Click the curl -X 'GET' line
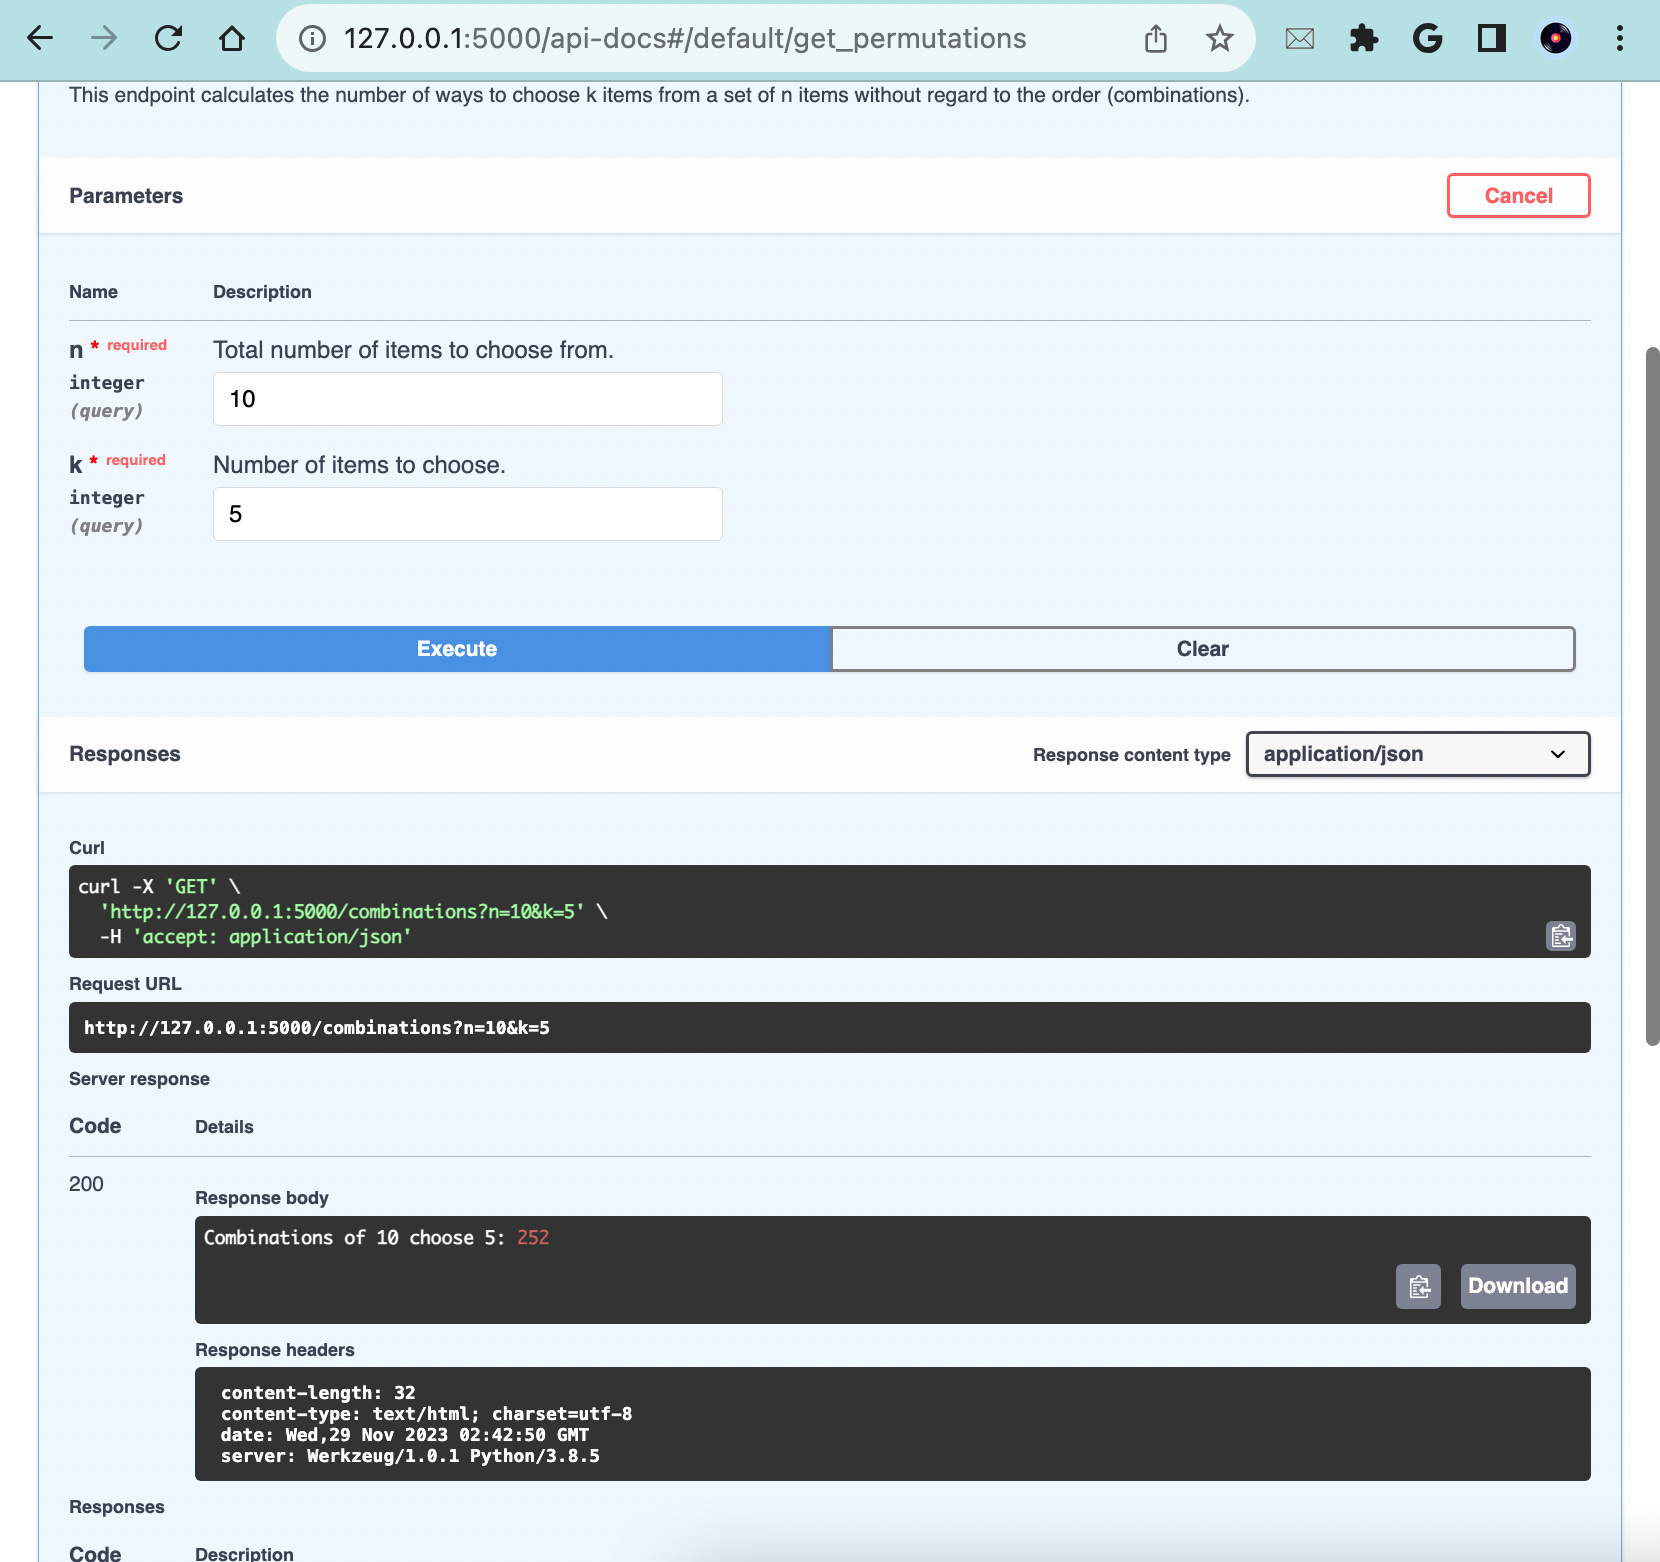Image resolution: width=1660 pixels, height=1562 pixels. pyautogui.click(x=159, y=887)
